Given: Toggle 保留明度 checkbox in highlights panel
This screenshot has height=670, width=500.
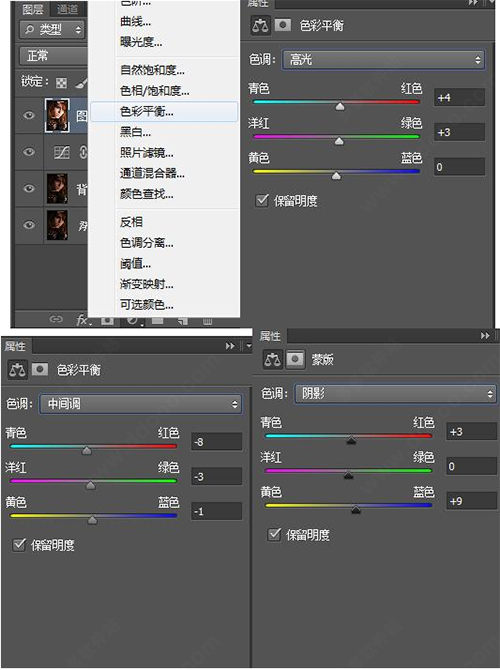Looking at the screenshot, I should click(262, 200).
